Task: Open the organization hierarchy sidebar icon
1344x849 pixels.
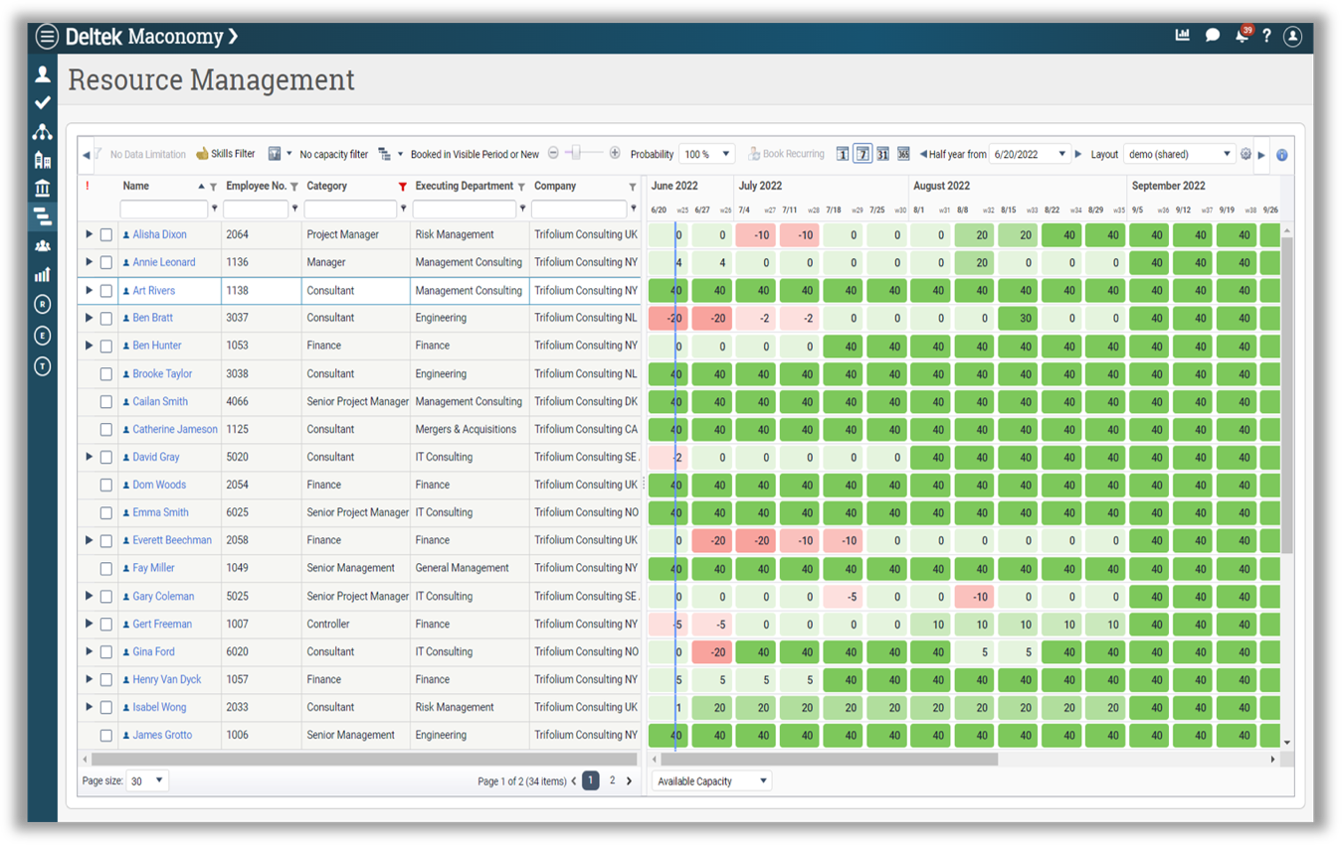Action: (42, 132)
